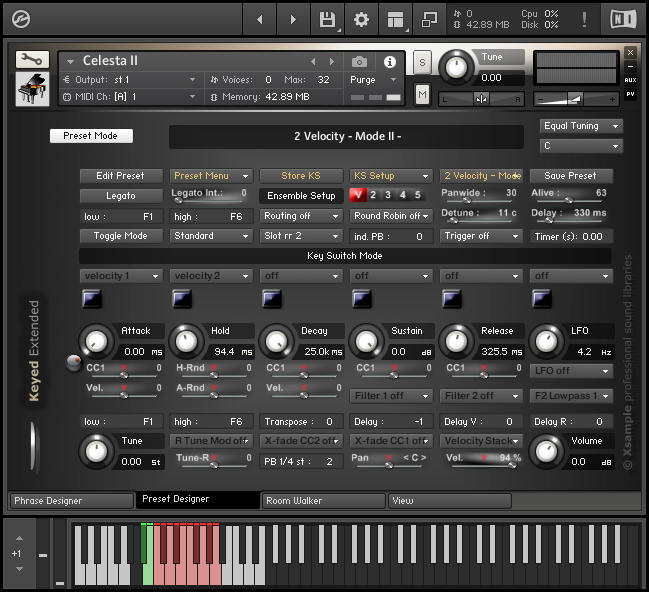
Task: Adjust the instrument volume slider
Action: (576, 99)
